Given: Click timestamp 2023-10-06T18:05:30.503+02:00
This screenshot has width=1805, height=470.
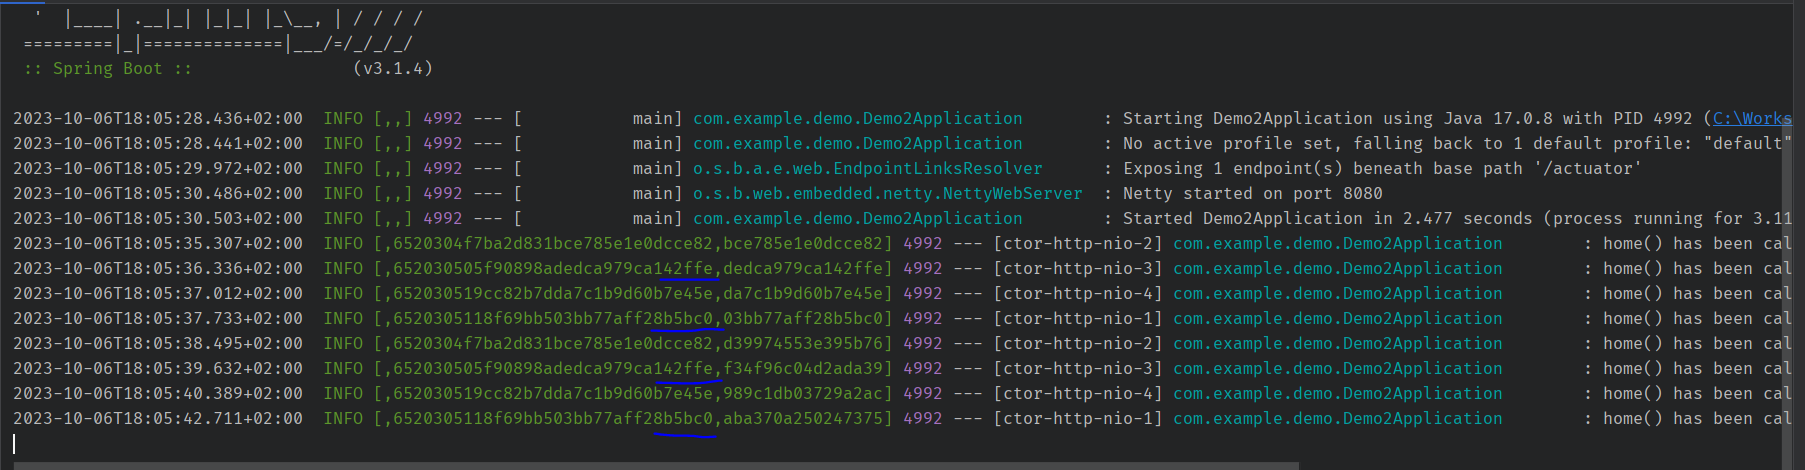Looking at the screenshot, I should 158,218.
